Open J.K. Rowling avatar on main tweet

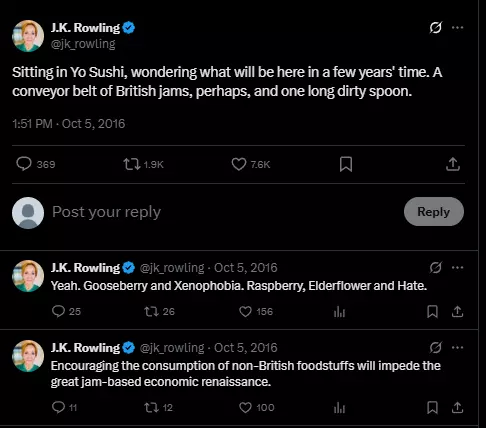click(x=28, y=36)
